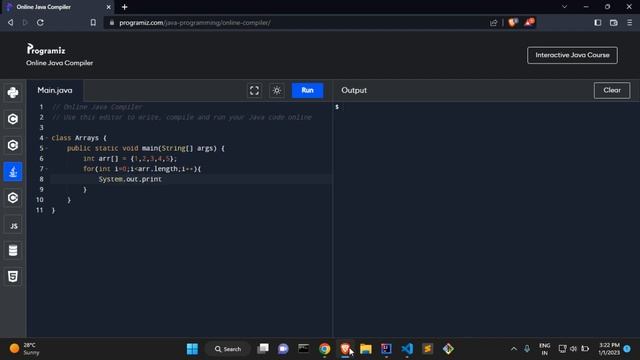
Task: Open the network tray icon
Action: click(x=562, y=349)
